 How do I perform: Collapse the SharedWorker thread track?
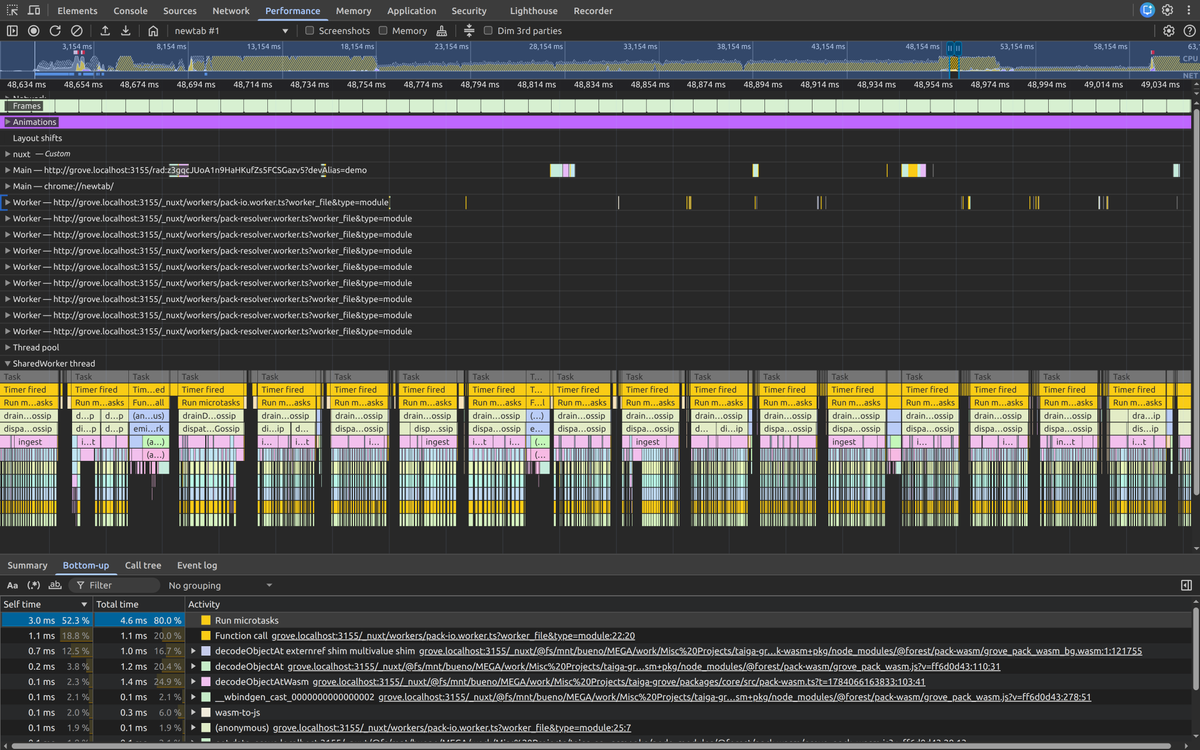[8, 364]
